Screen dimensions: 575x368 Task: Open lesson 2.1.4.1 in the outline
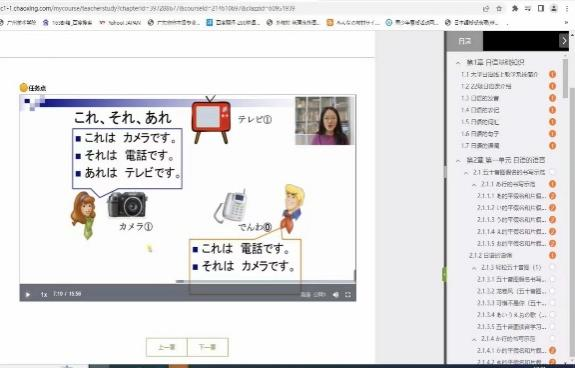[x=512, y=351]
